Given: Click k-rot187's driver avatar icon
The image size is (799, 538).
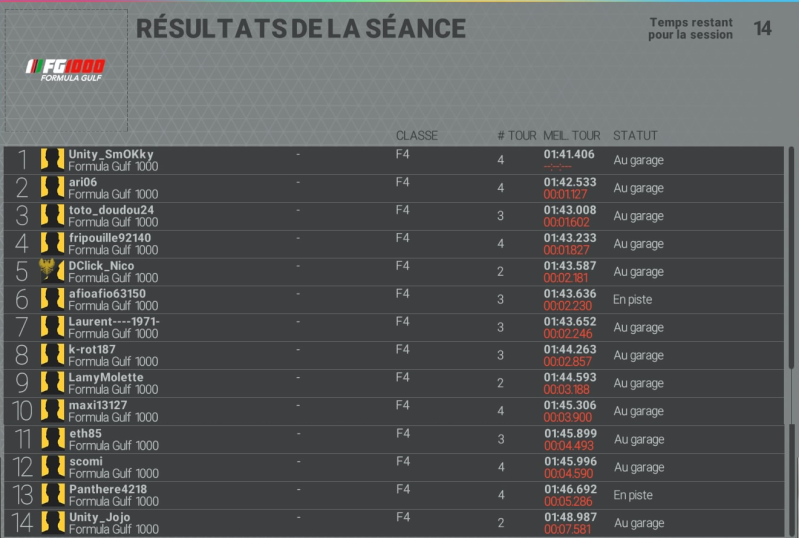Looking at the screenshot, I should click(x=52, y=355).
